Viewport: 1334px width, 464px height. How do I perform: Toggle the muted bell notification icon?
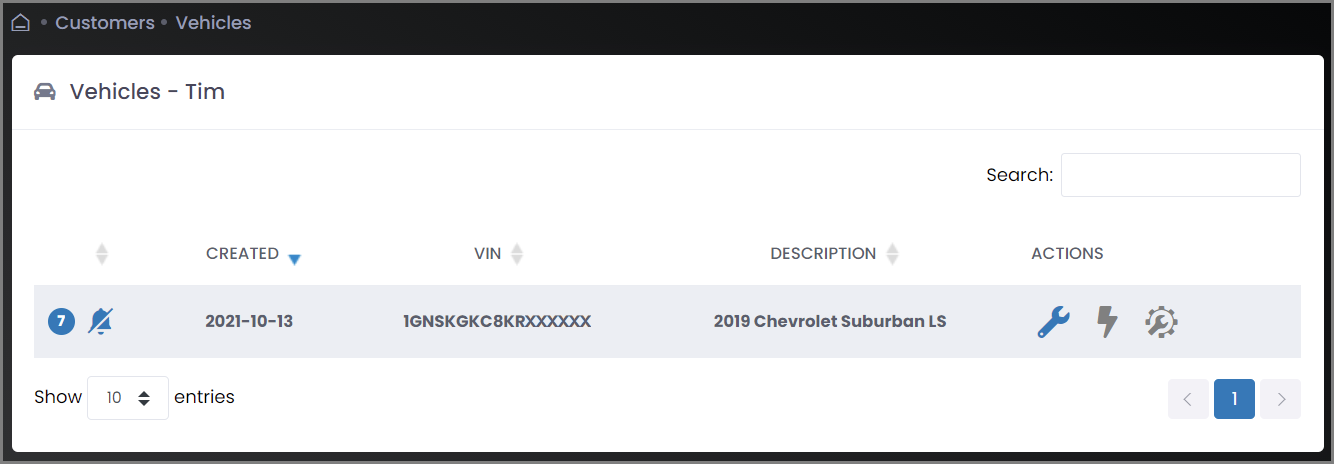tap(100, 321)
